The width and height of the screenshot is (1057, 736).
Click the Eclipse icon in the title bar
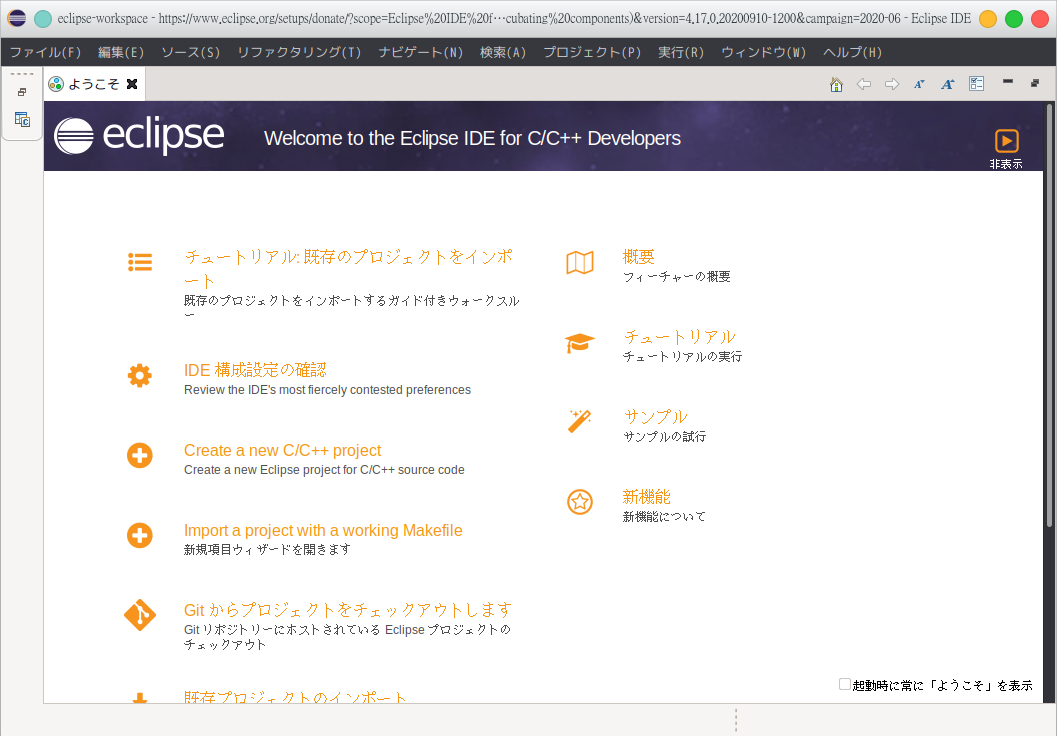[x=17, y=18]
